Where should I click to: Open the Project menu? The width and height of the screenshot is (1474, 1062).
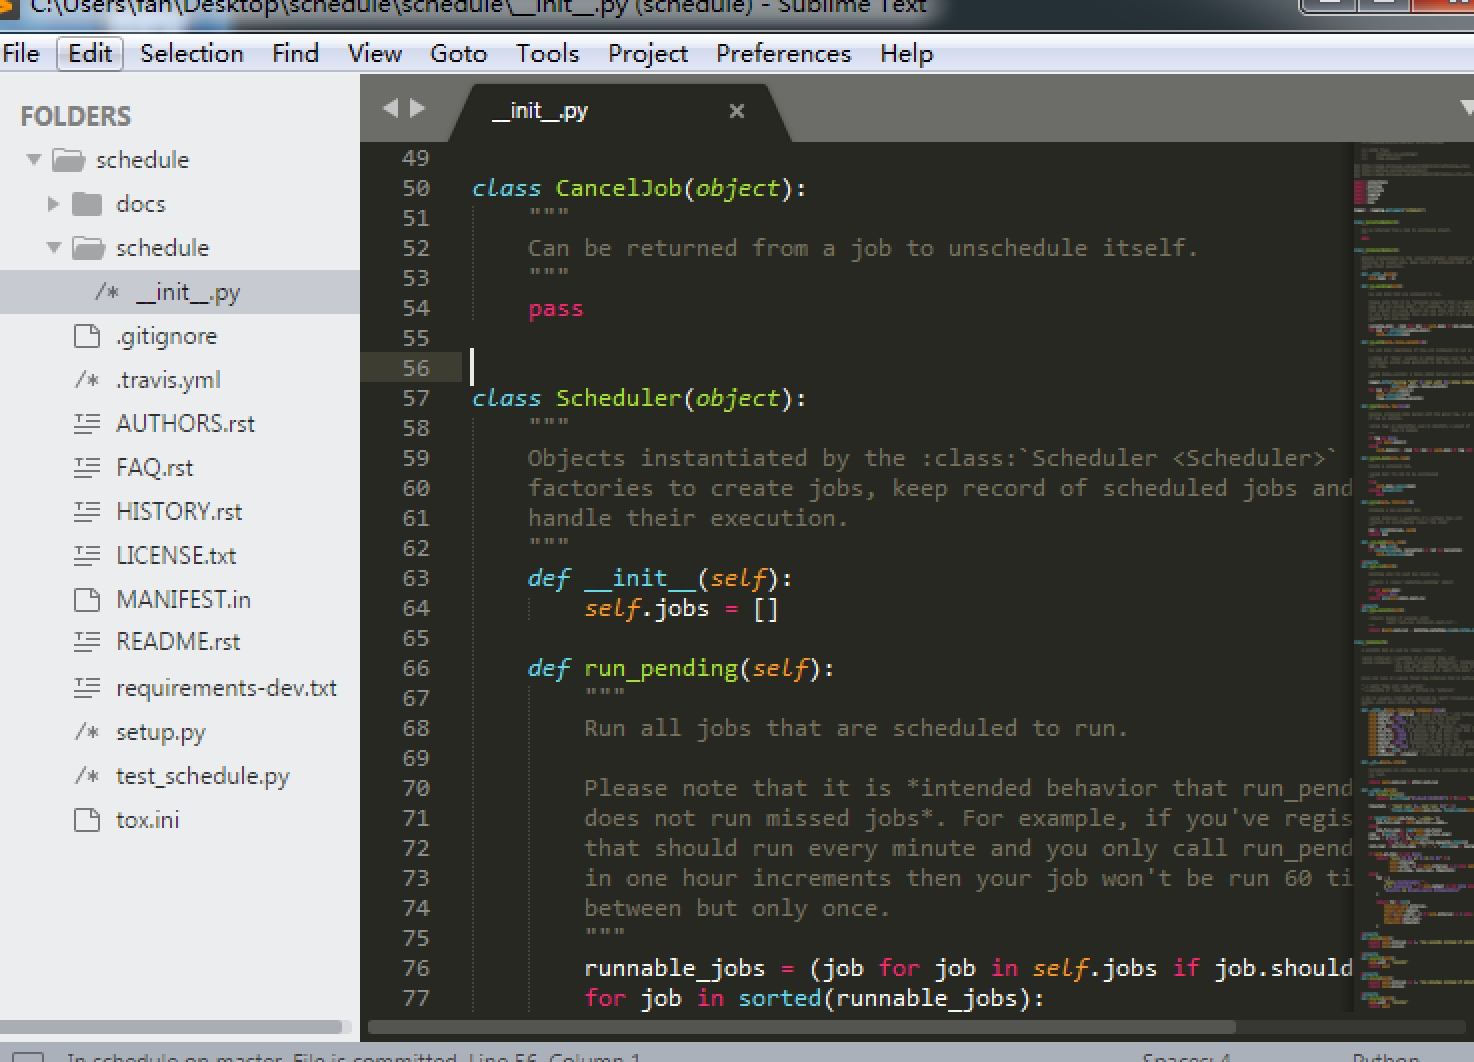coord(648,53)
